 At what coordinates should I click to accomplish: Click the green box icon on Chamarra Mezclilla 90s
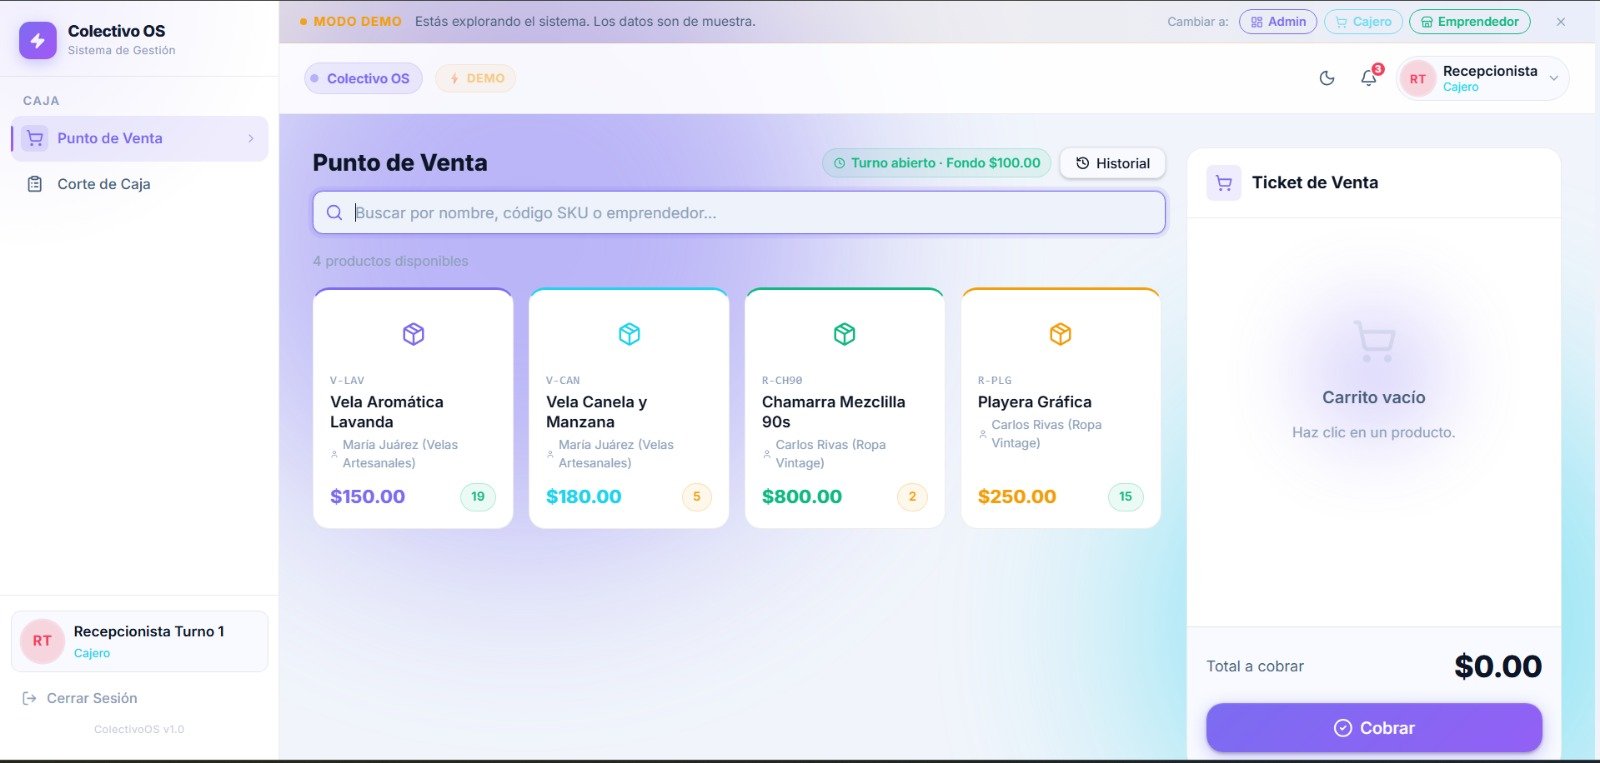pos(845,334)
